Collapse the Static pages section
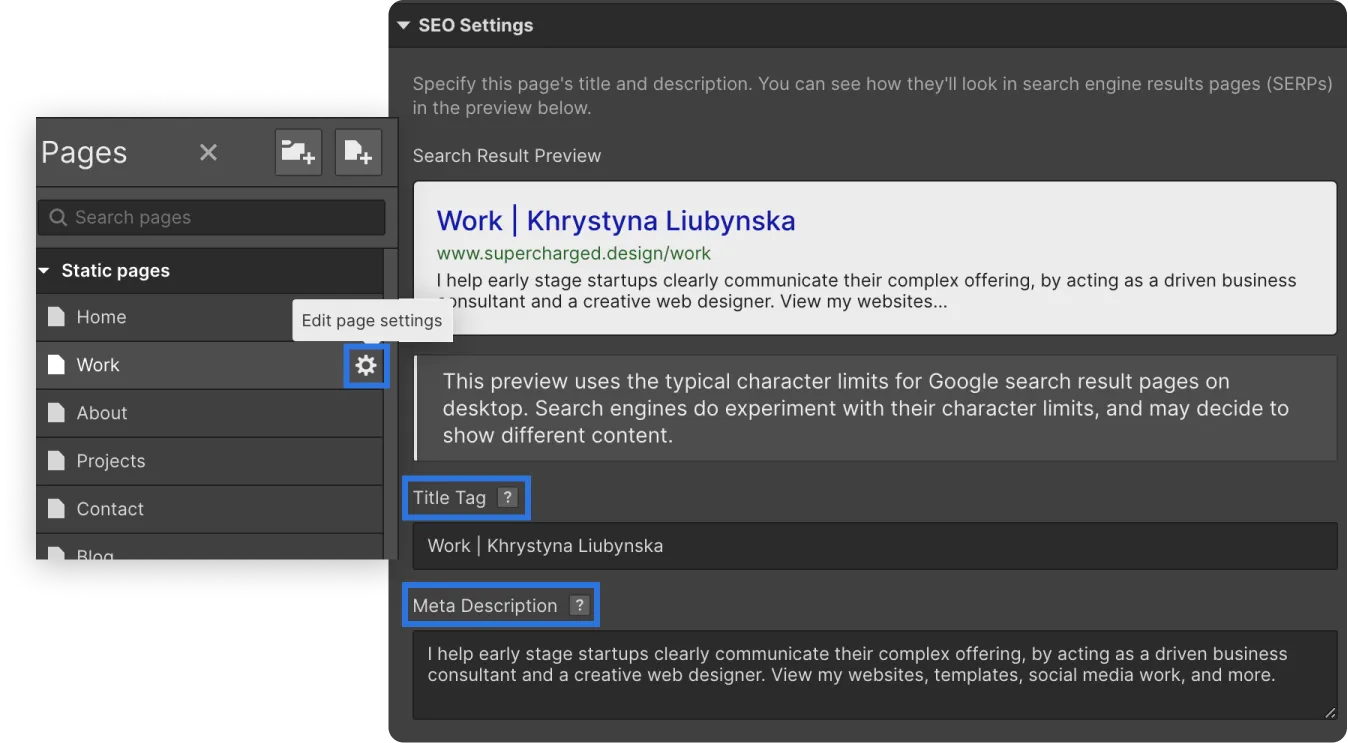Screen dimensions: 1348x743 click(x=44, y=271)
